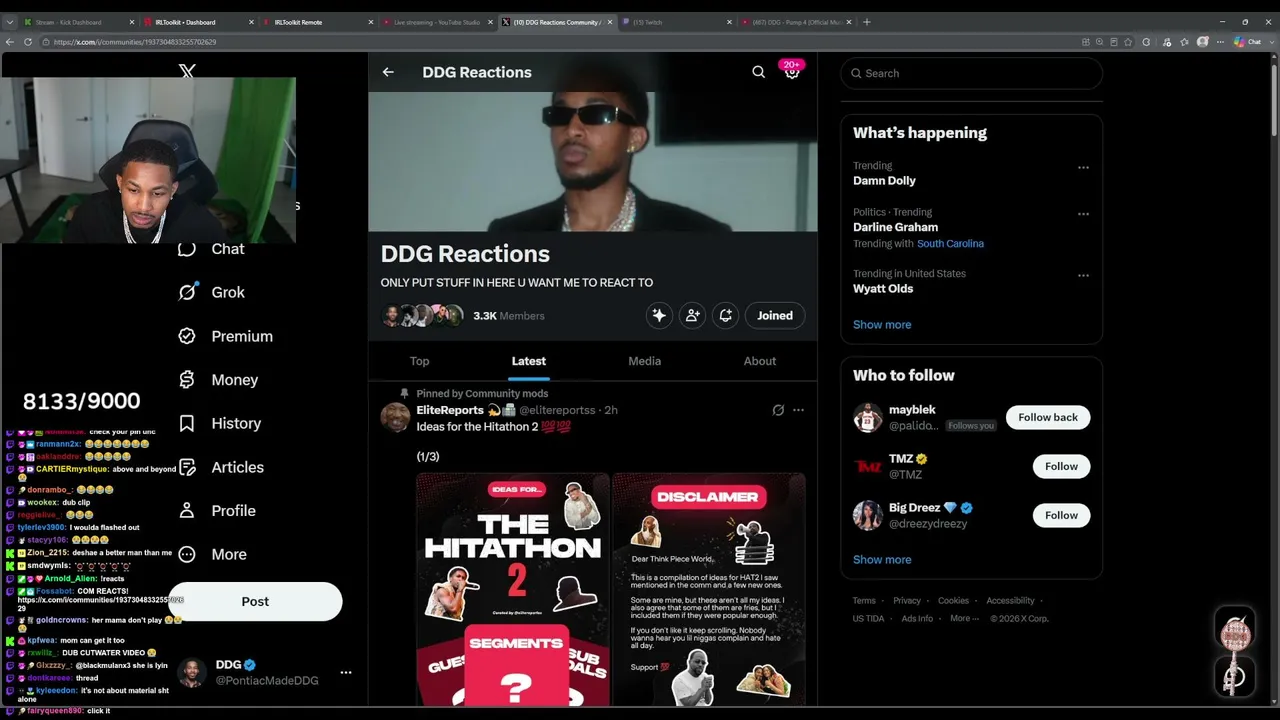
Task: Open the About tab
Action: click(760, 361)
